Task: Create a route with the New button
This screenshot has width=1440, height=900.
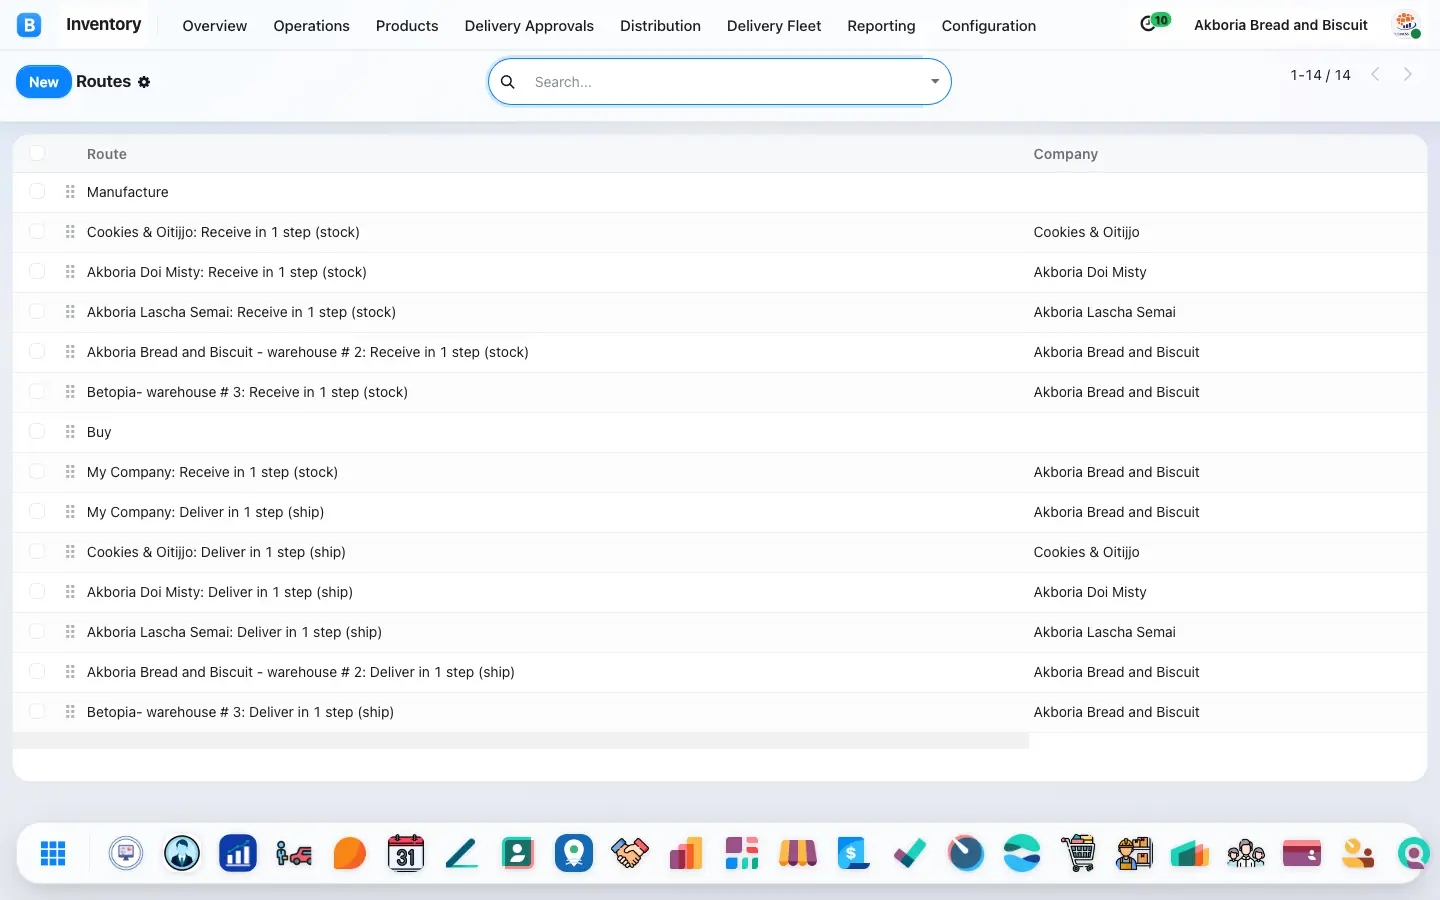Action: (x=44, y=82)
